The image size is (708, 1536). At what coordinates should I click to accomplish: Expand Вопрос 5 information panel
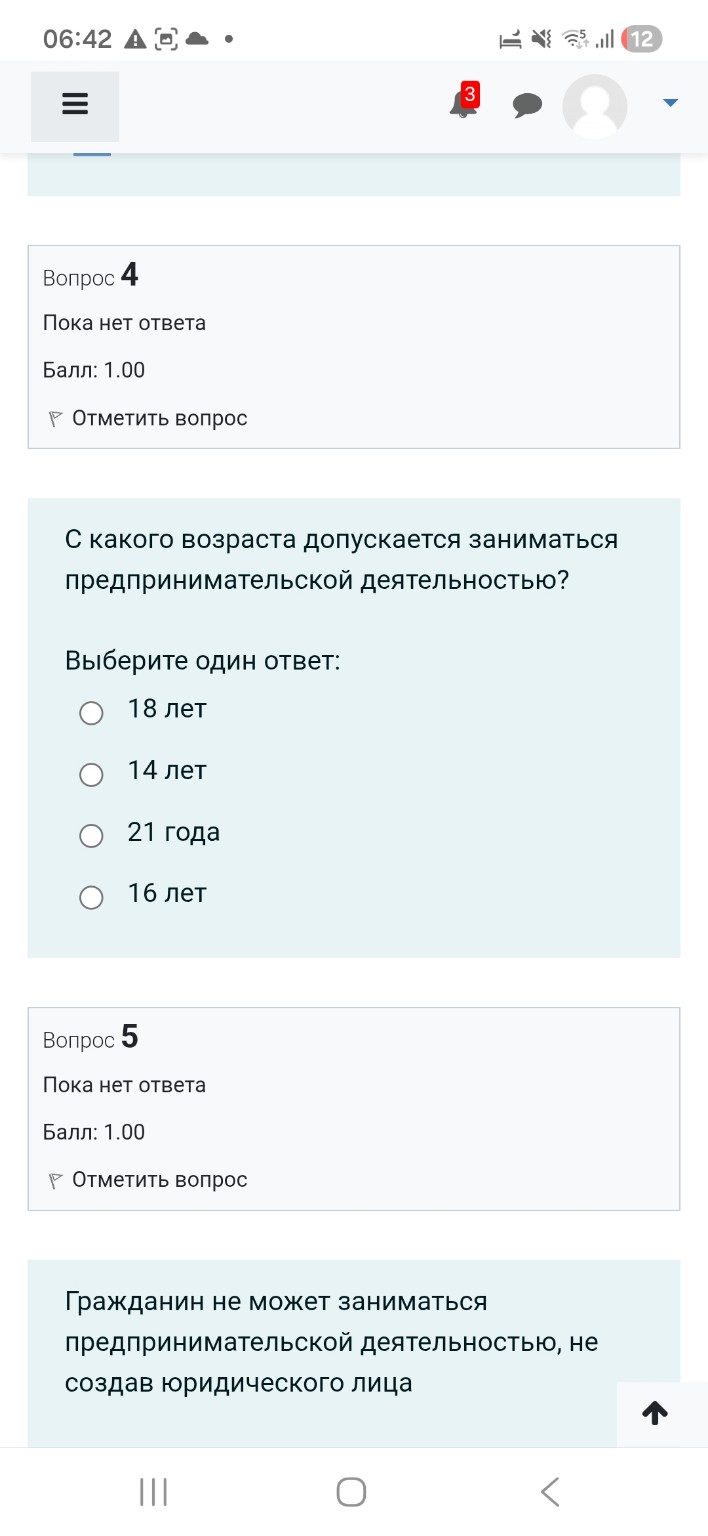[353, 1107]
